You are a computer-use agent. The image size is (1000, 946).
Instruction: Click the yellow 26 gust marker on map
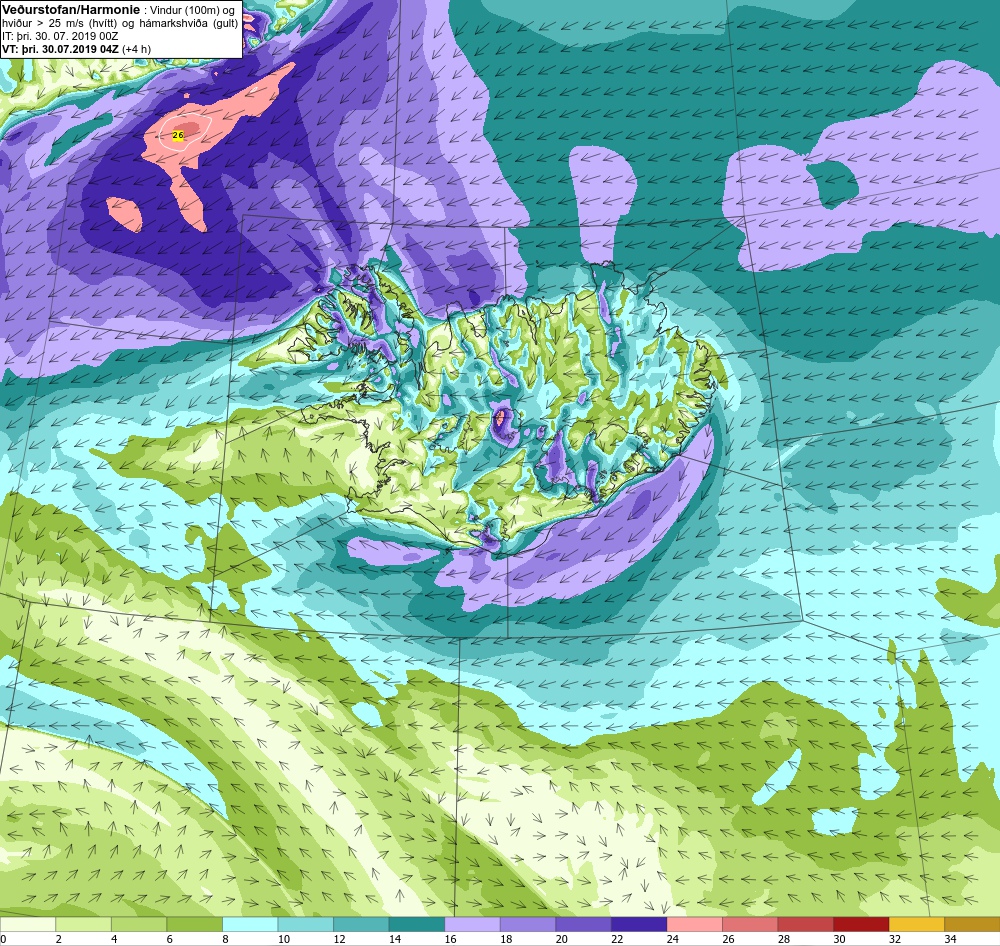pyautogui.click(x=178, y=135)
